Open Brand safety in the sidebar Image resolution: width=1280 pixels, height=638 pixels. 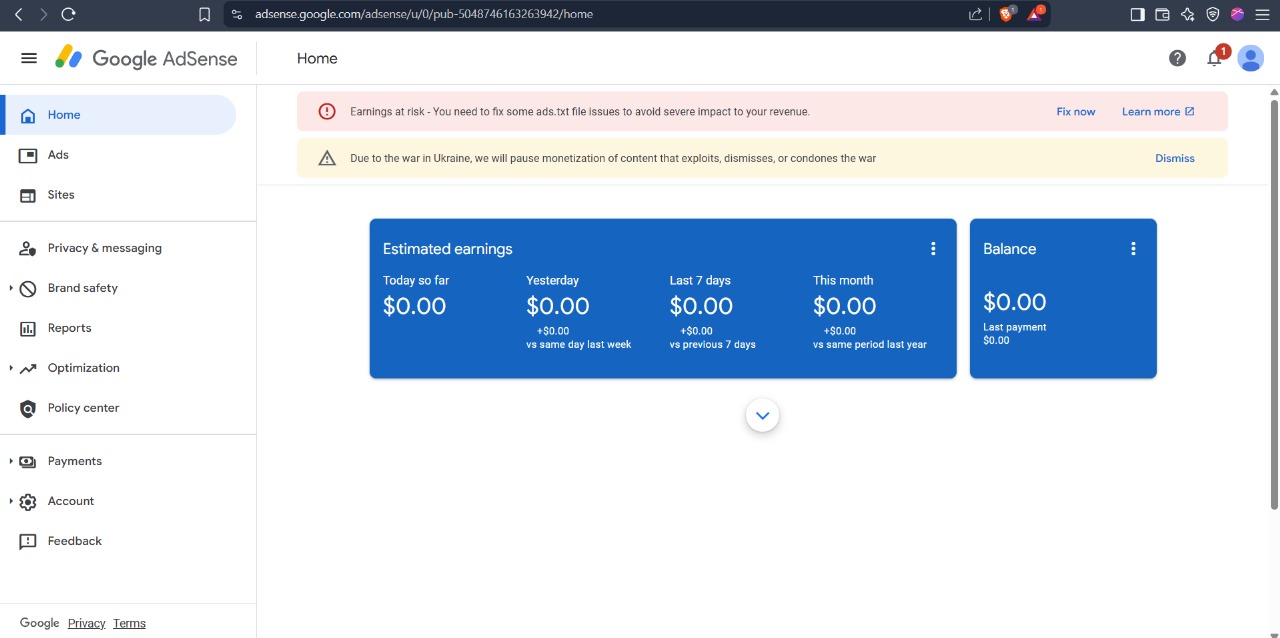click(x=118, y=288)
